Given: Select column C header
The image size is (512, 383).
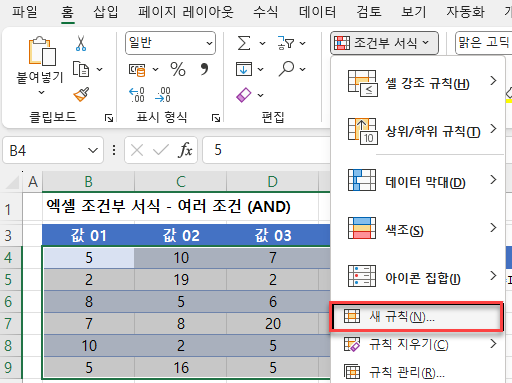Looking at the screenshot, I should pos(180,182).
